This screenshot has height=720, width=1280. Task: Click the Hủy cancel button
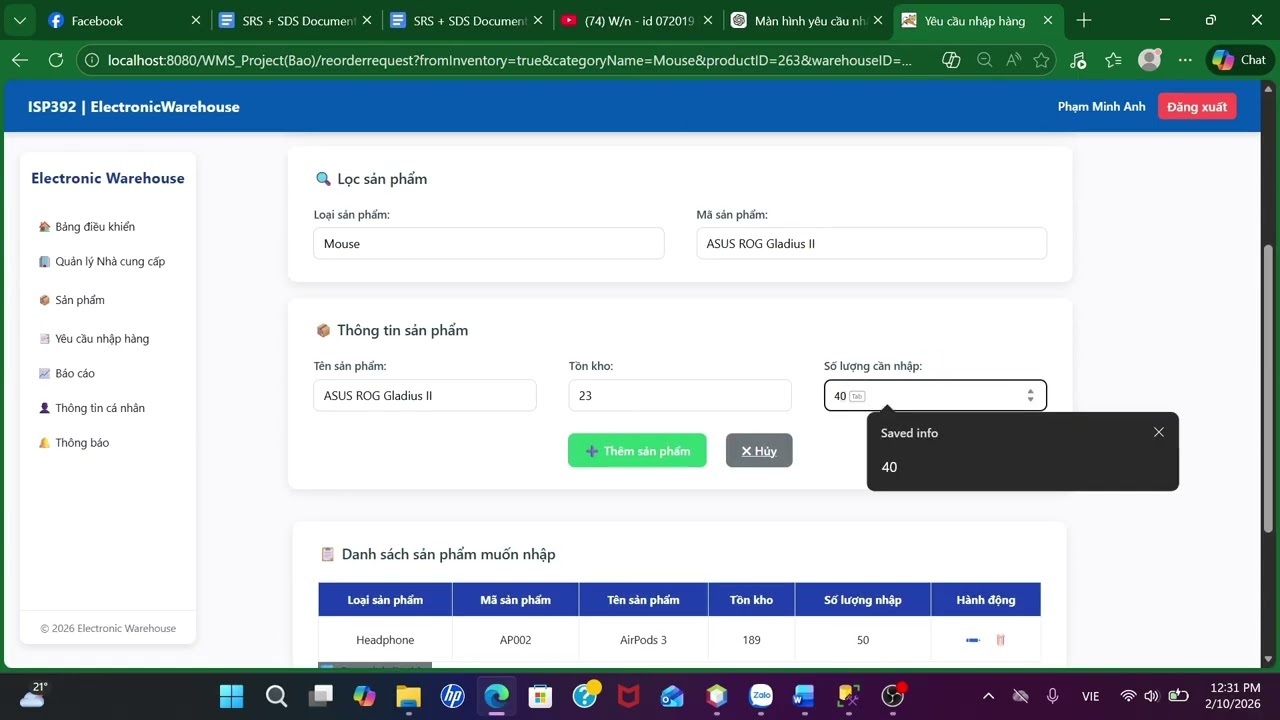[759, 450]
